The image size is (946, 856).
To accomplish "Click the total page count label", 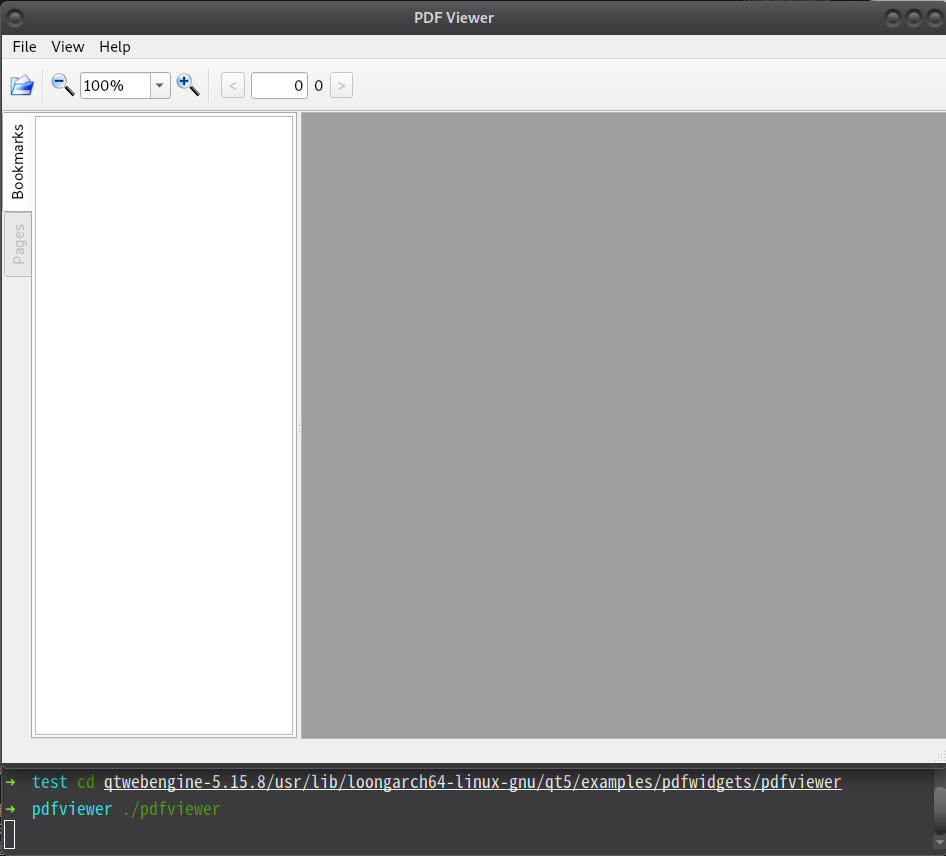I will tap(319, 86).
